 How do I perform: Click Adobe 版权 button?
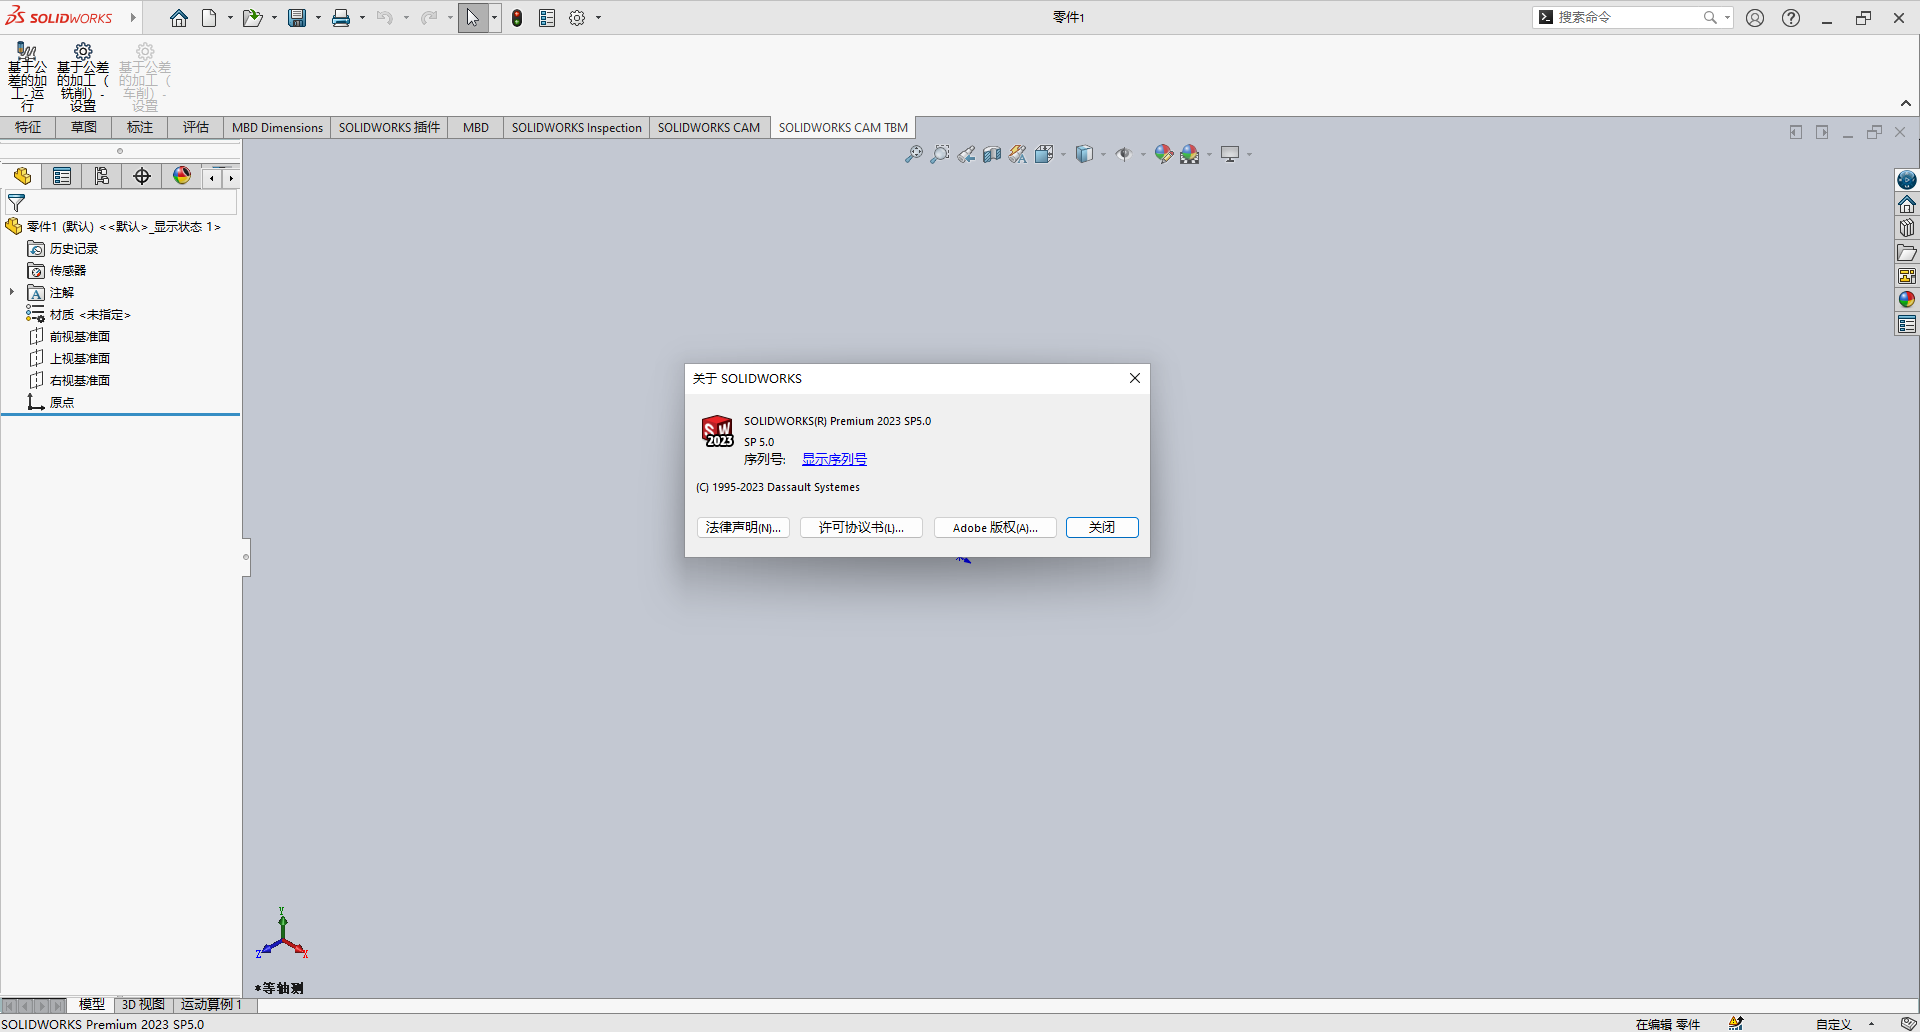pos(995,527)
